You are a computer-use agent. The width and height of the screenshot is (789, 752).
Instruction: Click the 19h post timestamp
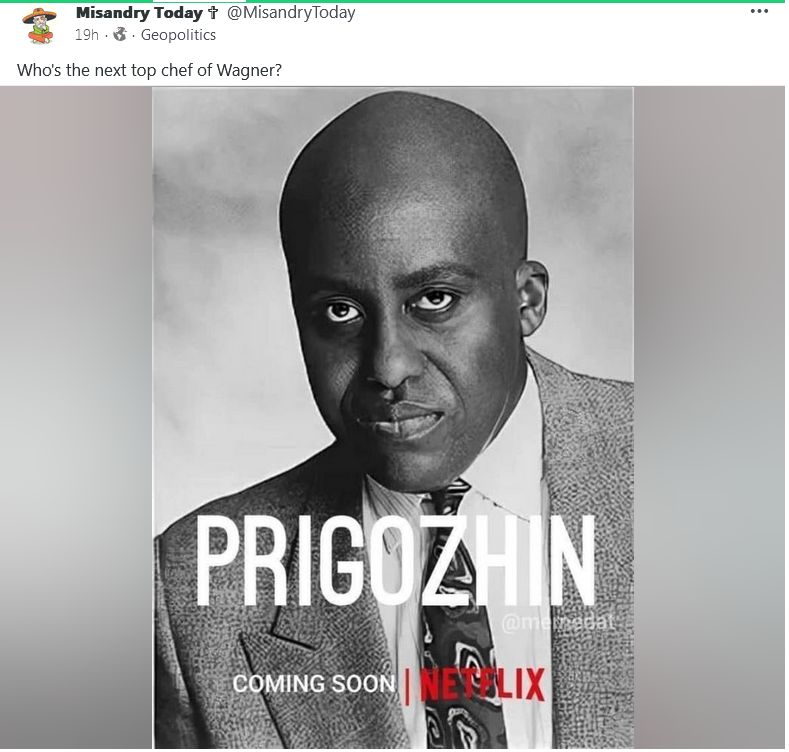coord(87,35)
